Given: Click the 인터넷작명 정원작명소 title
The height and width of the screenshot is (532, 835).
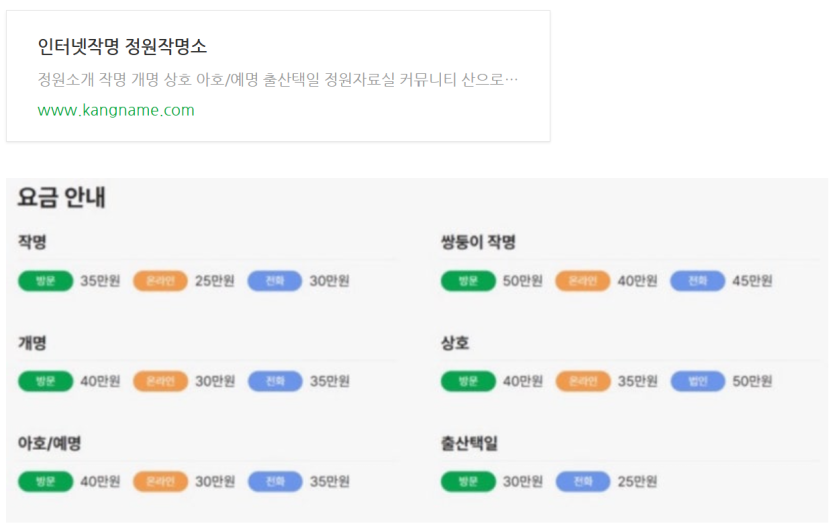Looking at the screenshot, I should pyautogui.click(x=122, y=47).
